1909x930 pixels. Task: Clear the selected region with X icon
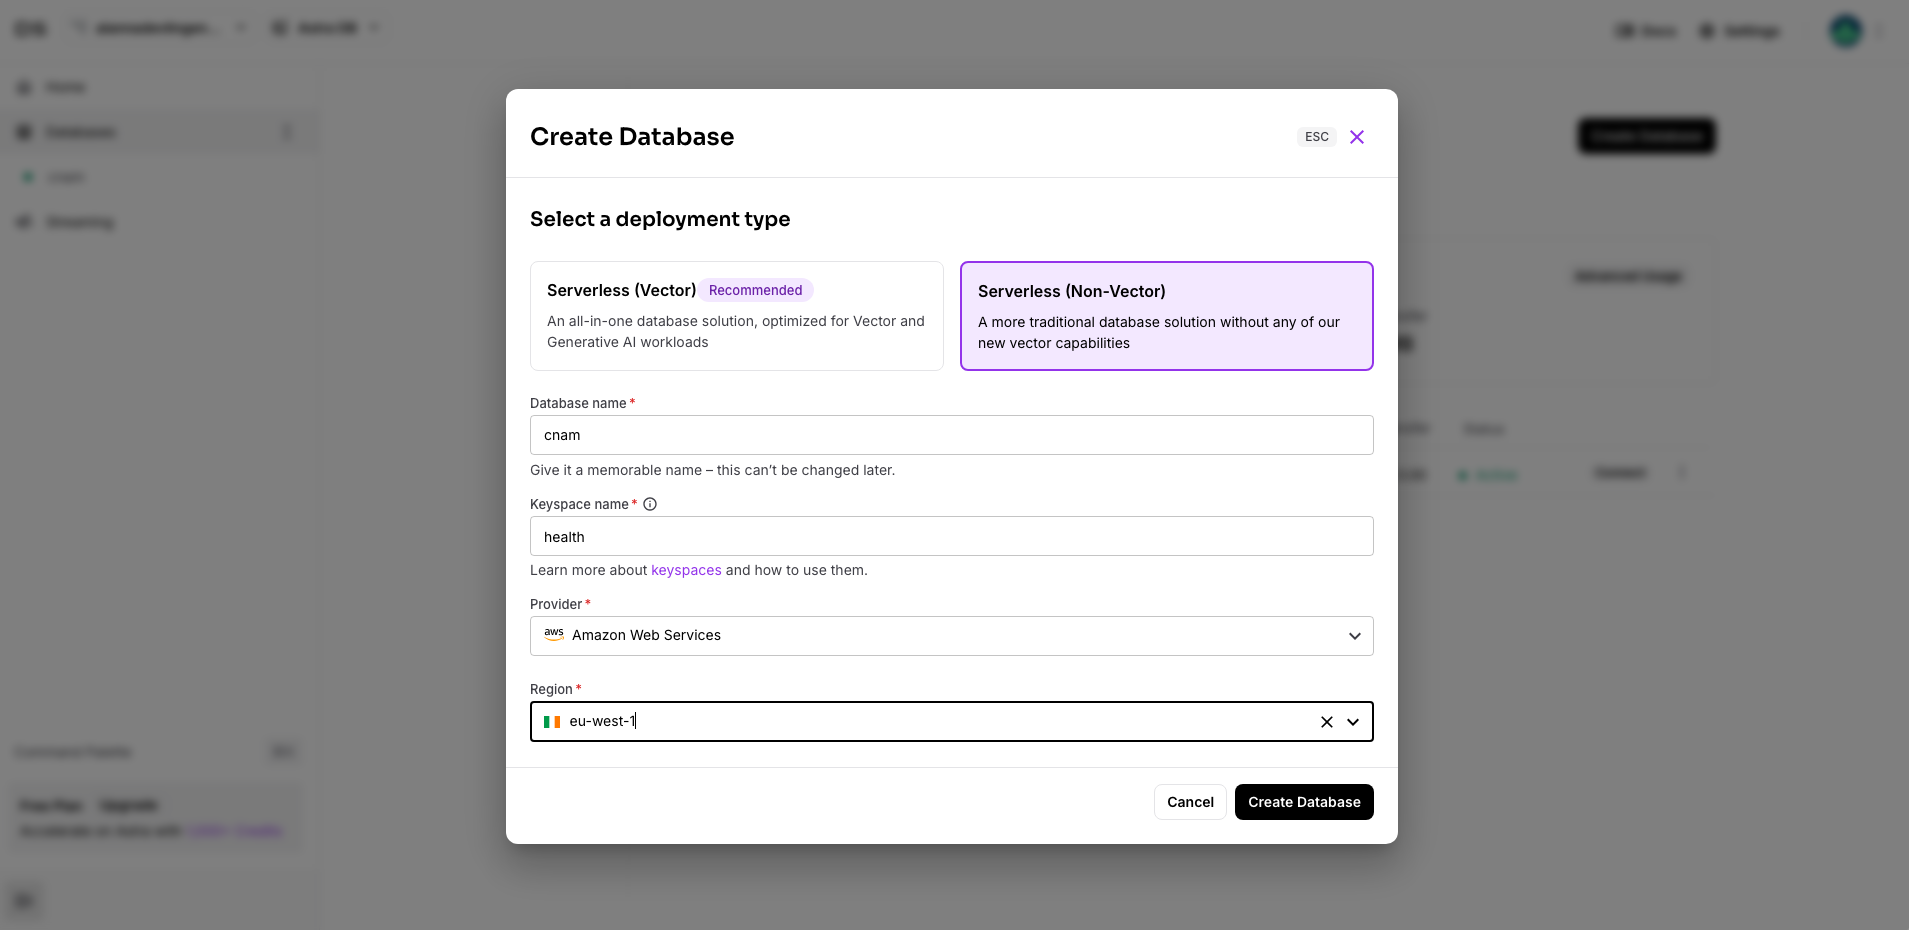click(1326, 722)
